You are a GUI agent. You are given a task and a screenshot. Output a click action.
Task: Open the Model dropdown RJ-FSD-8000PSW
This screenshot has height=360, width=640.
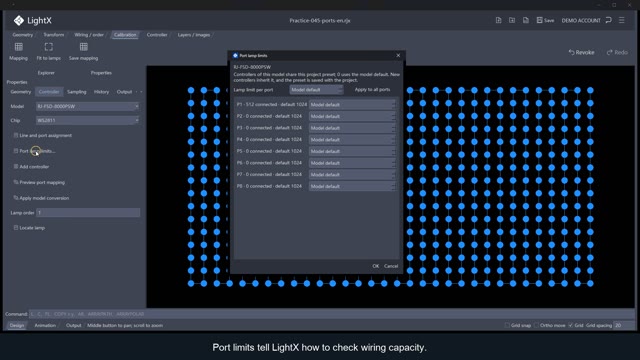coord(87,107)
